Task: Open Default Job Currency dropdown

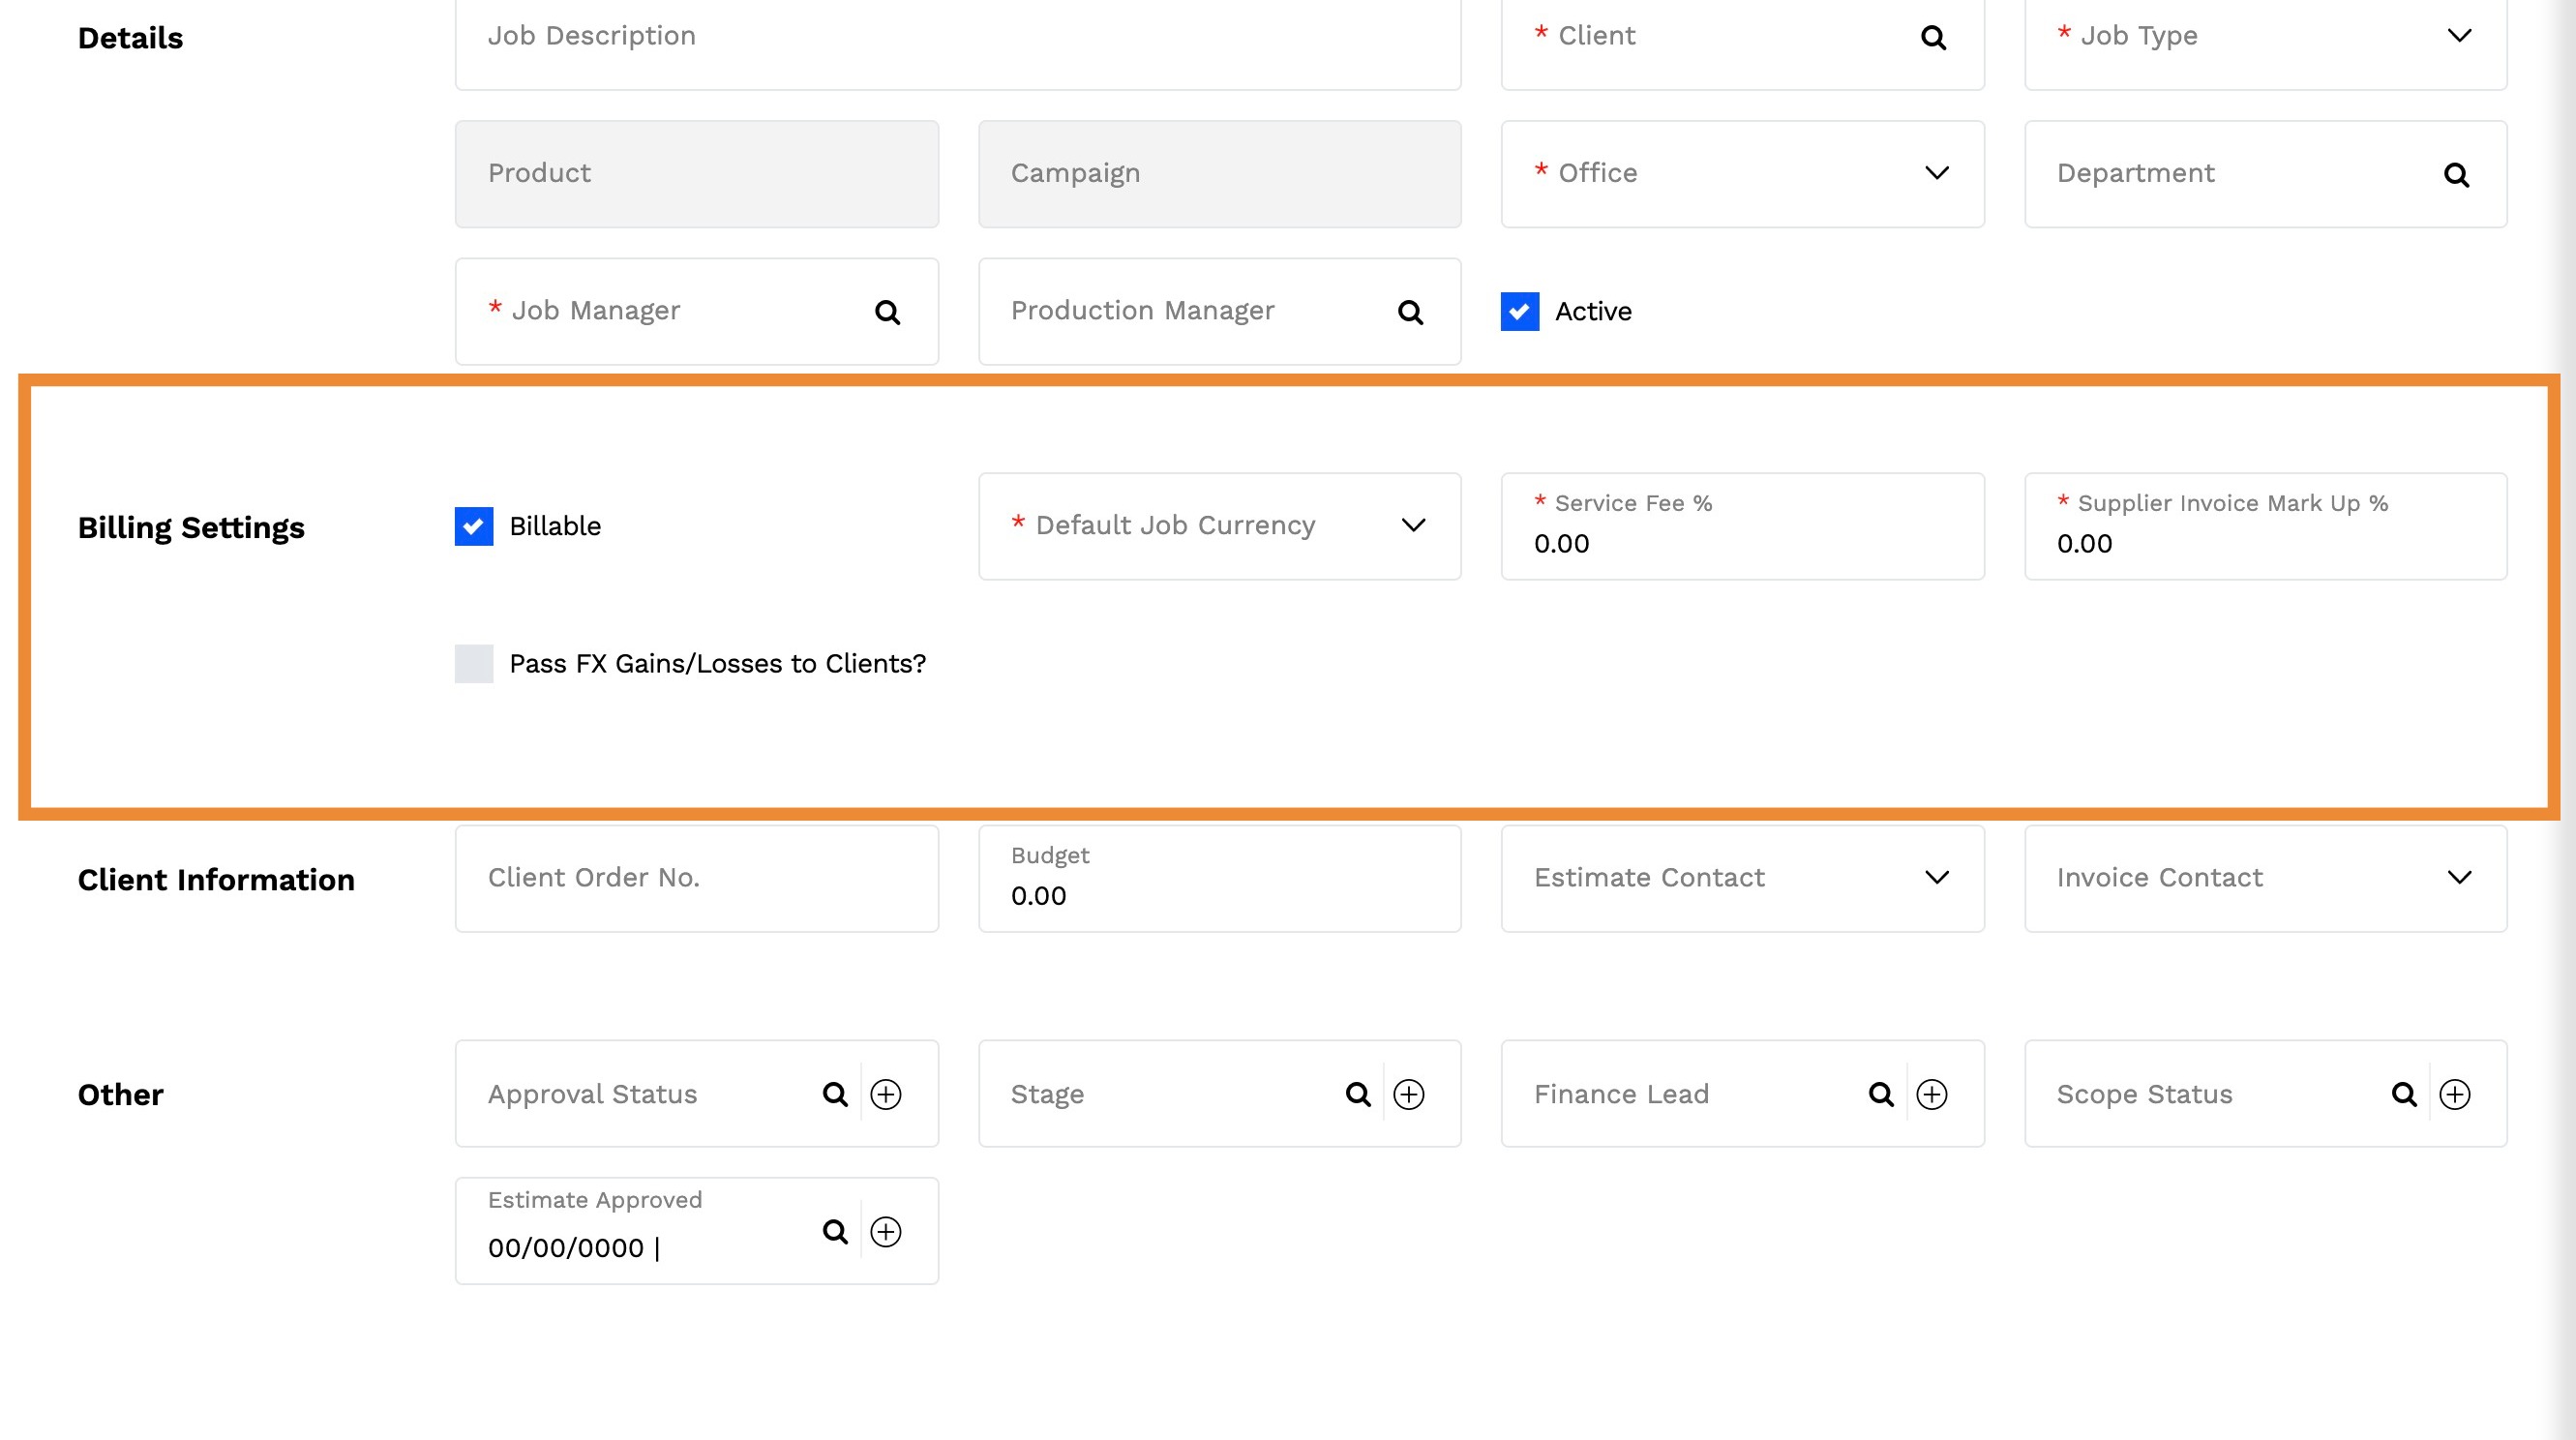Action: point(1413,526)
